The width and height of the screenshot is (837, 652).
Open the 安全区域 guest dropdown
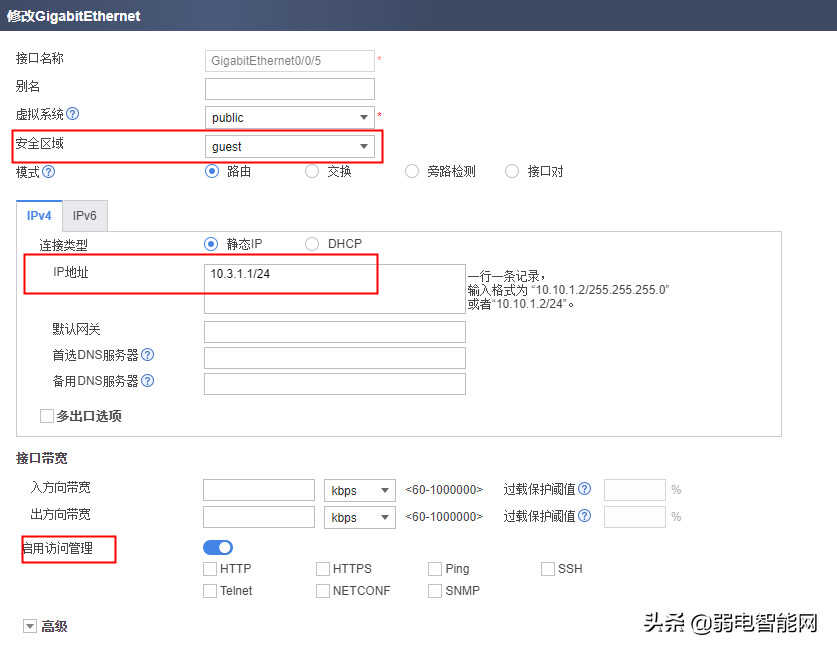(290, 146)
